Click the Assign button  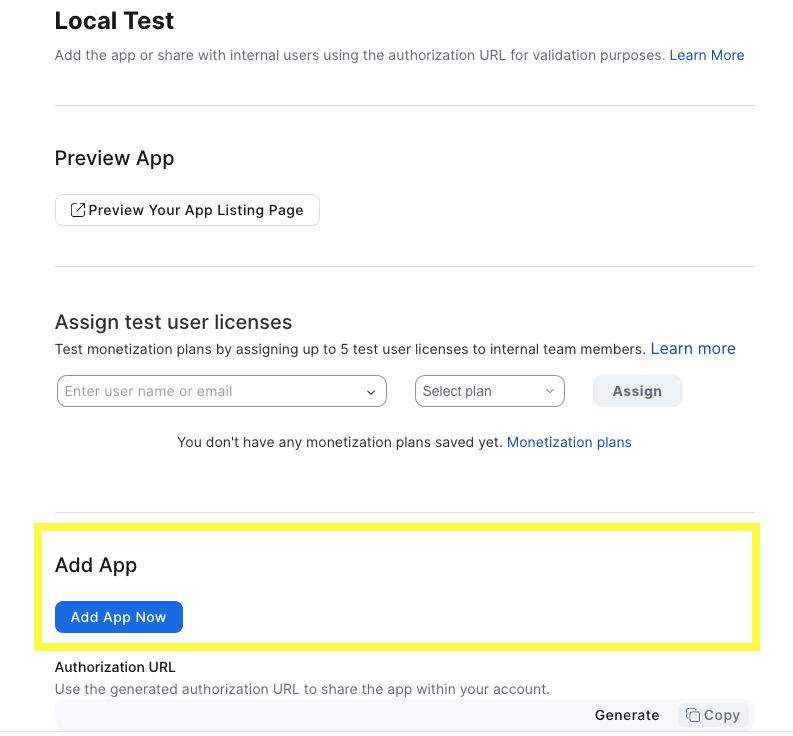637,391
